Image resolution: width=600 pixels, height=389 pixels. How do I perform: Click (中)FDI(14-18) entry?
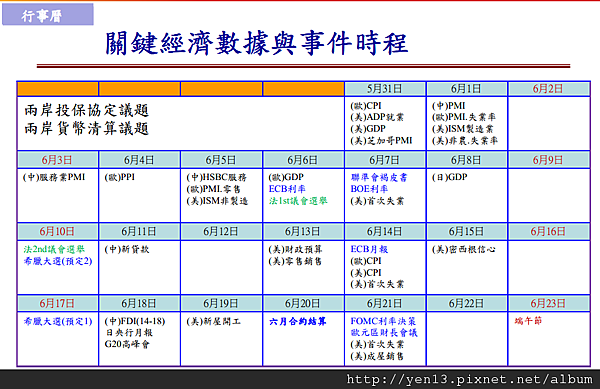pyautogui.click(x=135, y=321)
